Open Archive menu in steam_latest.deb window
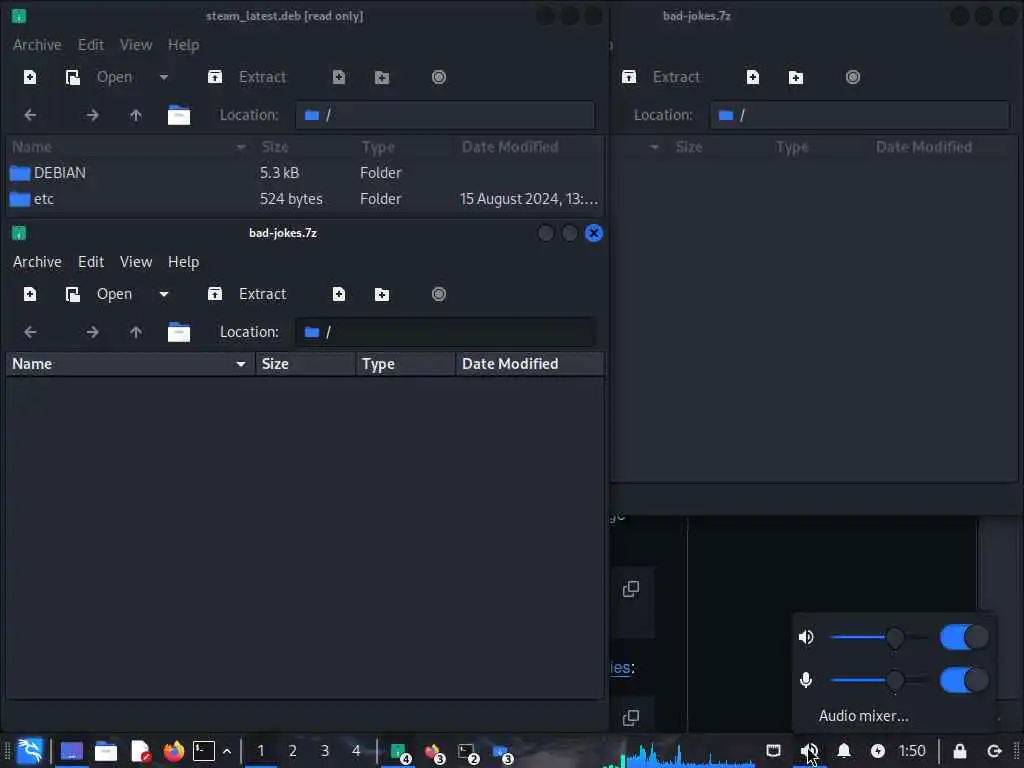 (x=37, y=45)
